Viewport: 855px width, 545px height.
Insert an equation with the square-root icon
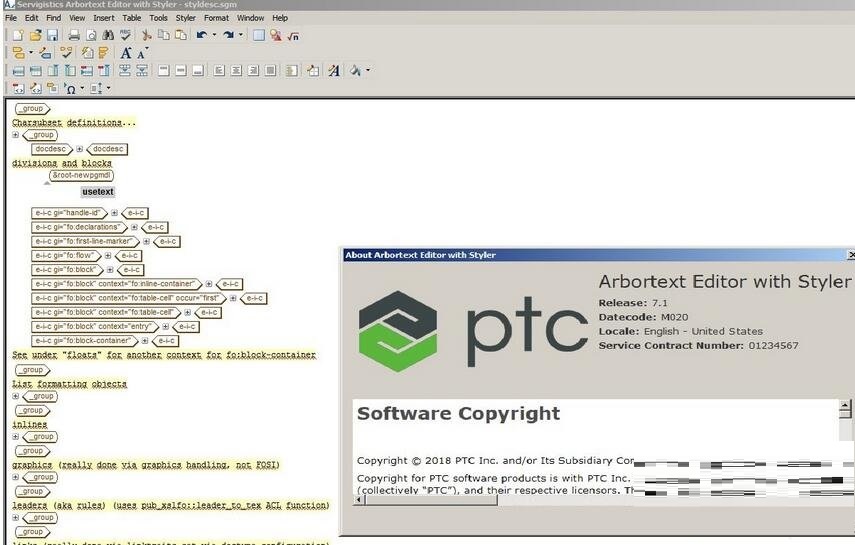point(293,36)
